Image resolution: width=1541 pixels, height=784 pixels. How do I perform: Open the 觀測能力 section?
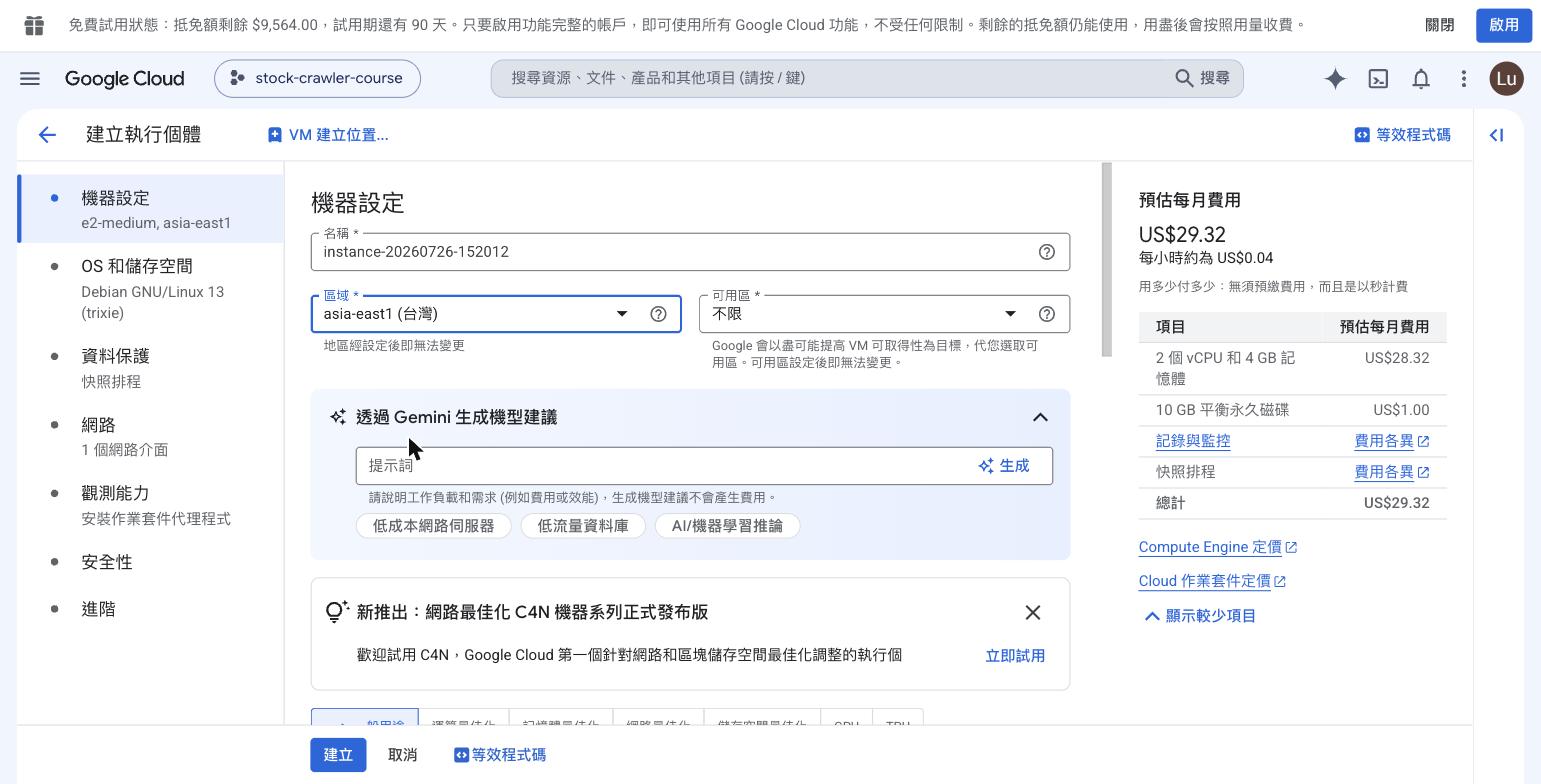[151, 505]
